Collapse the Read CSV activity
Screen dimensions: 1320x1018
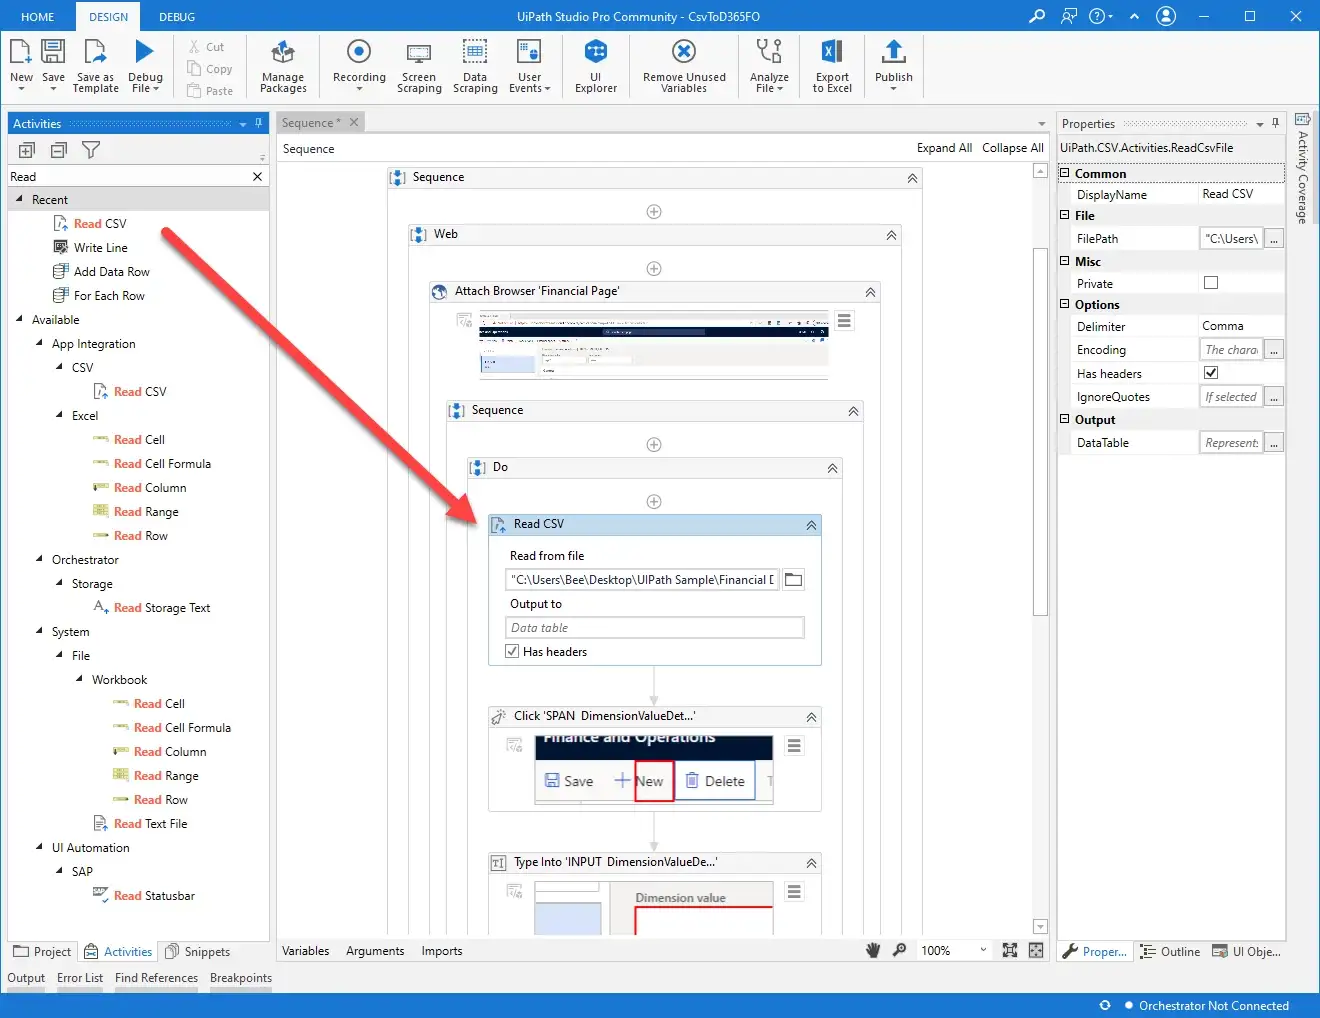pyautogui.click(x=811, y=525)
